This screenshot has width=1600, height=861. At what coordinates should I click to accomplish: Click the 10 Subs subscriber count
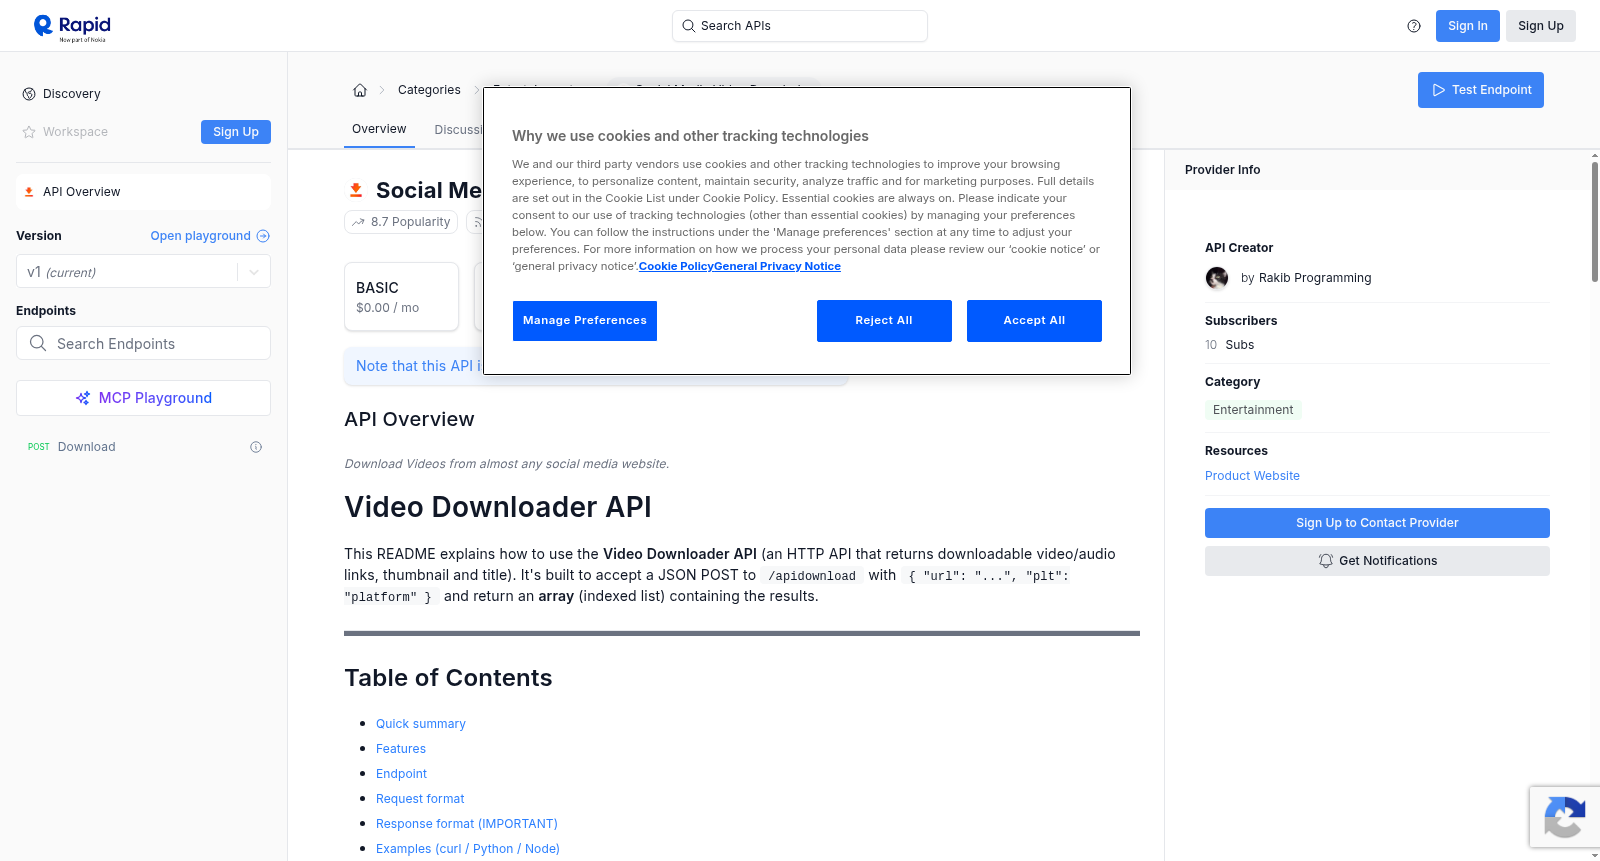click(x=1229, y=345)
